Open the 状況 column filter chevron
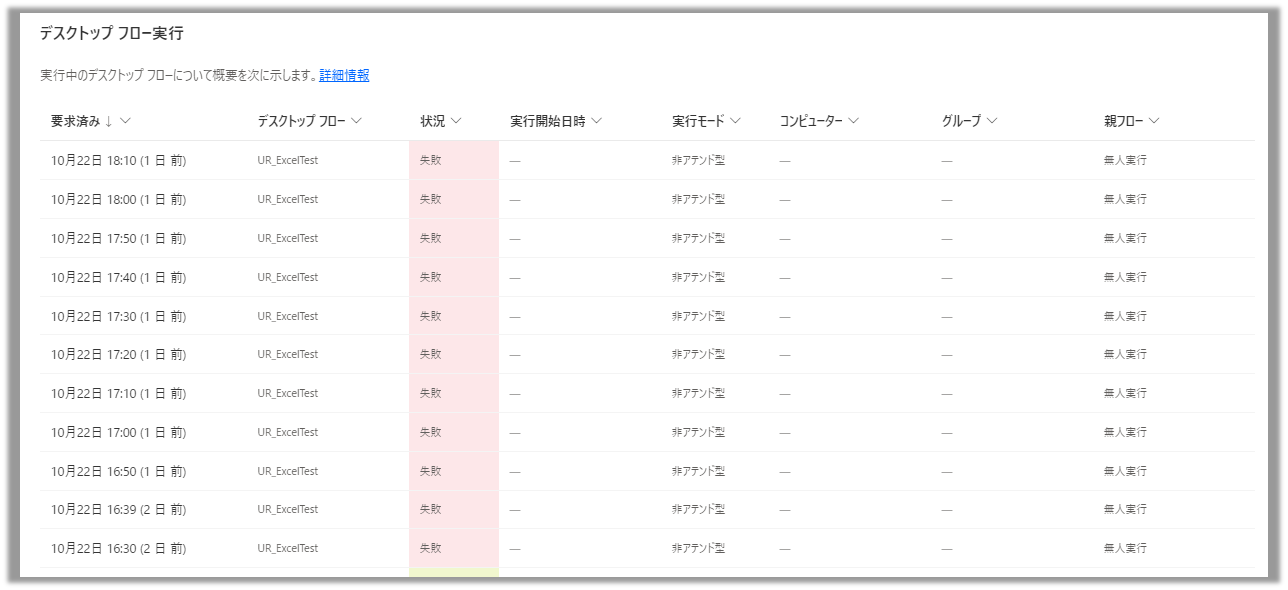Screen dimensions: 1288x590 coord(456,121)
